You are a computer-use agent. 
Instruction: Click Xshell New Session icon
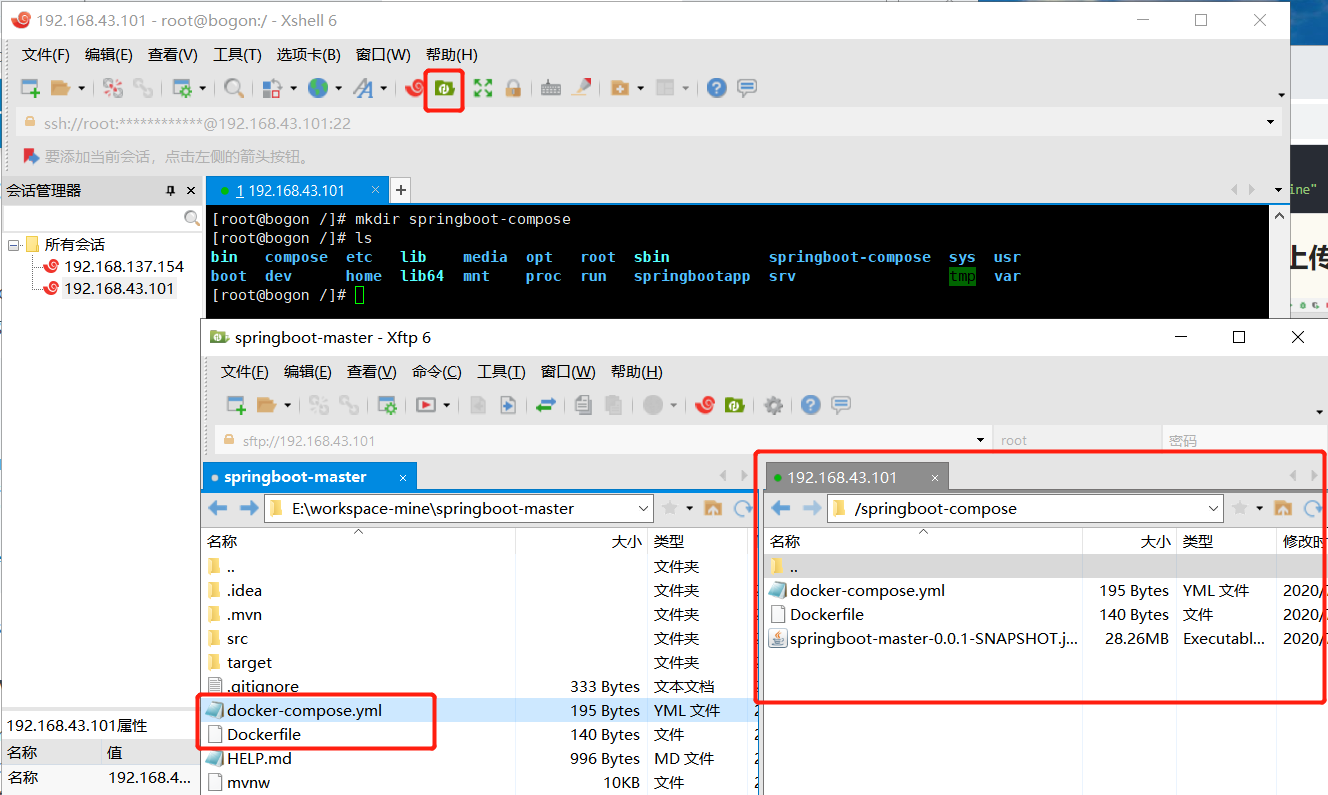pyautogui.click(x=31, y=88)
